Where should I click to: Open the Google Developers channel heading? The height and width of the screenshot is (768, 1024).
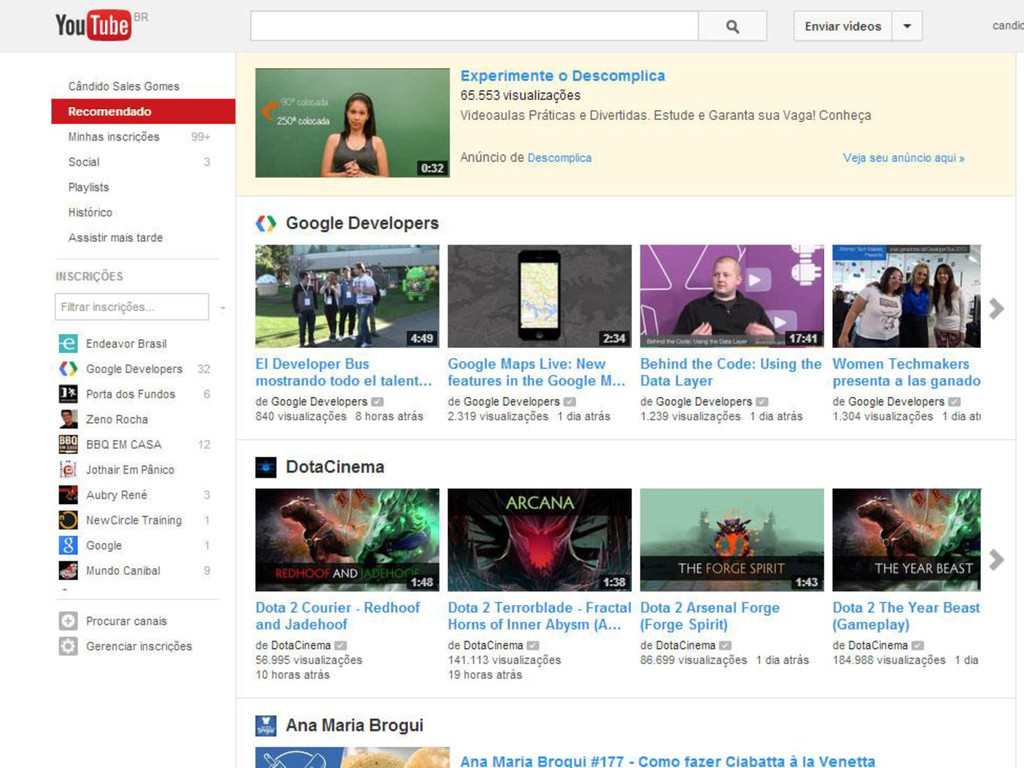[362, 223]
